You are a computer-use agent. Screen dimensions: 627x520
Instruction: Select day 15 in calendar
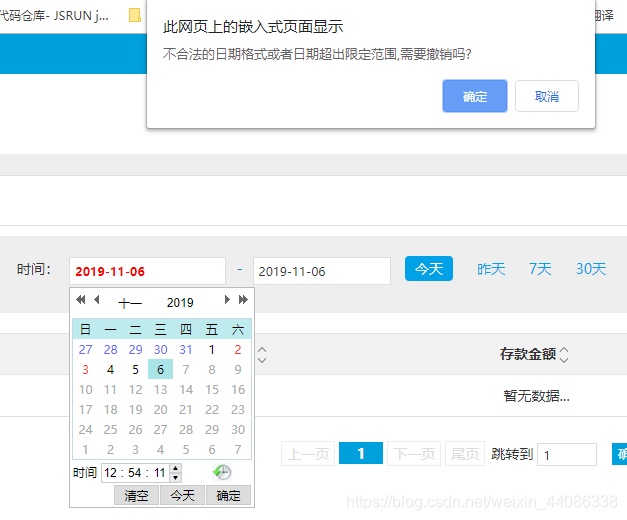coord(212,389)
